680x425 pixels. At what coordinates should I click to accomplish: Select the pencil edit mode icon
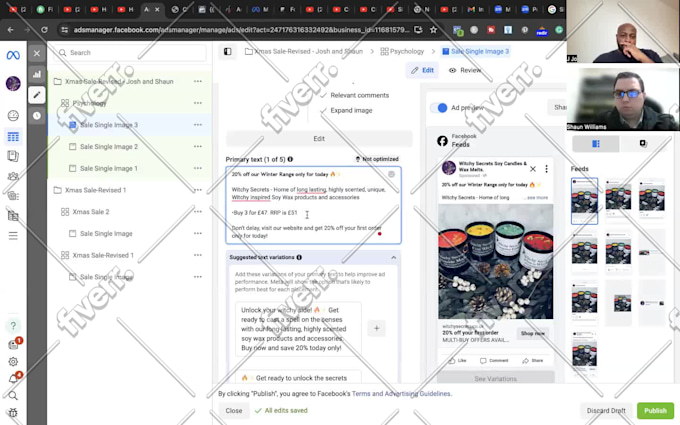pos(37,95)
